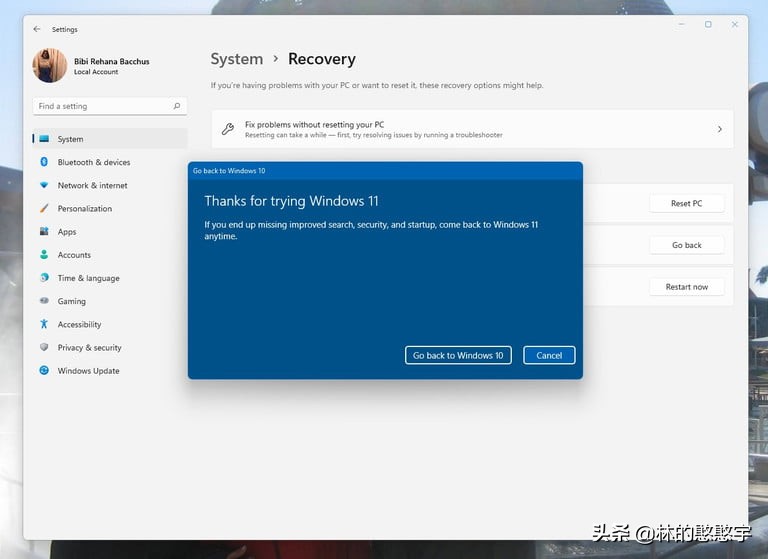The height and width of the screenshot is (559, 768).
Task: Click the Apps icon in sidebar
Action: (x=44, y=231)
